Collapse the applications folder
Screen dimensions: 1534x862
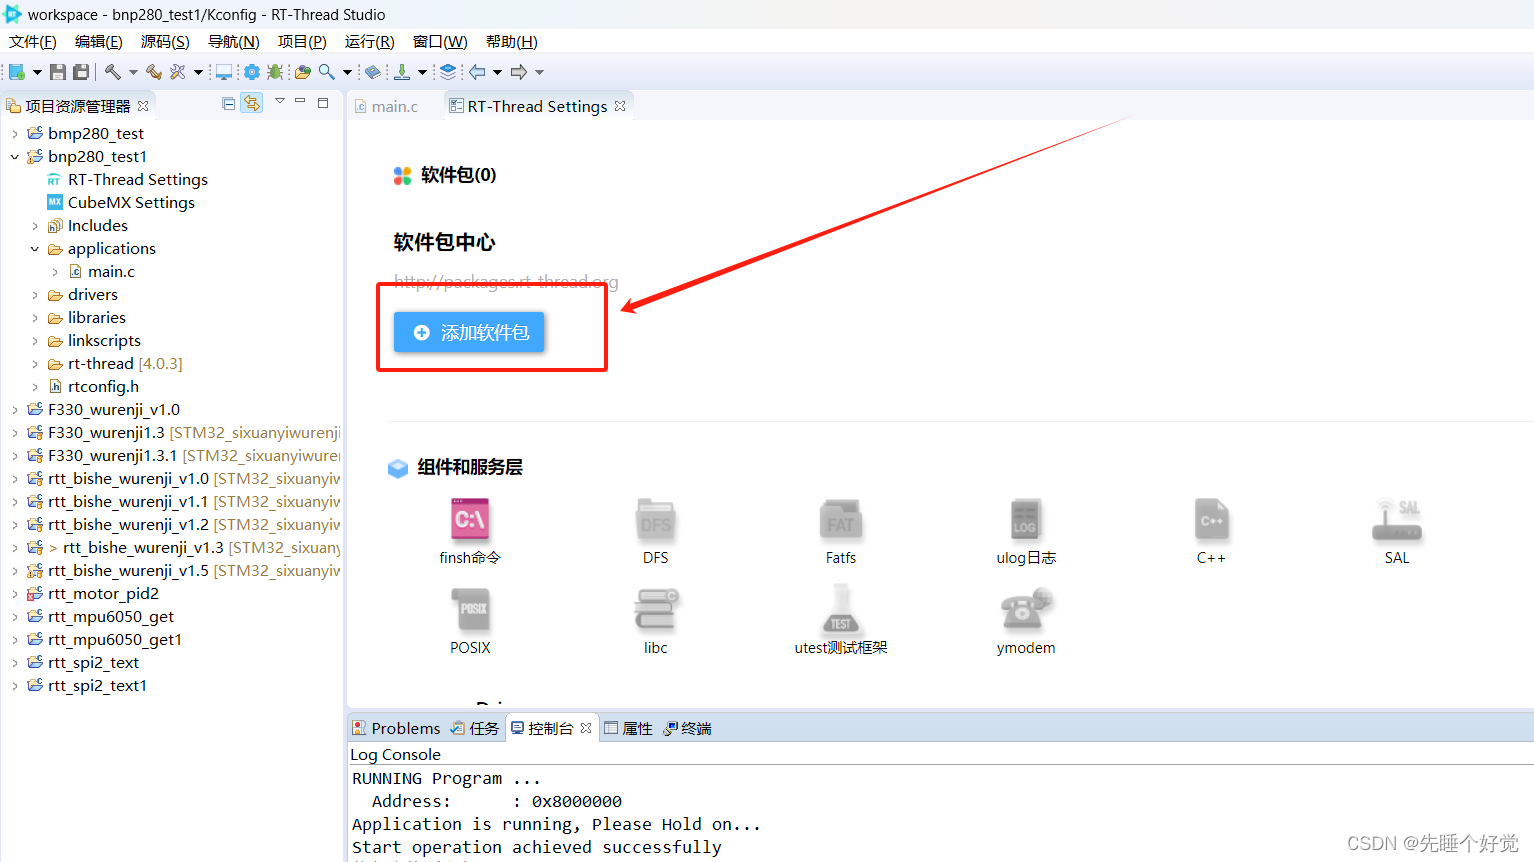(x=34, y=249)
